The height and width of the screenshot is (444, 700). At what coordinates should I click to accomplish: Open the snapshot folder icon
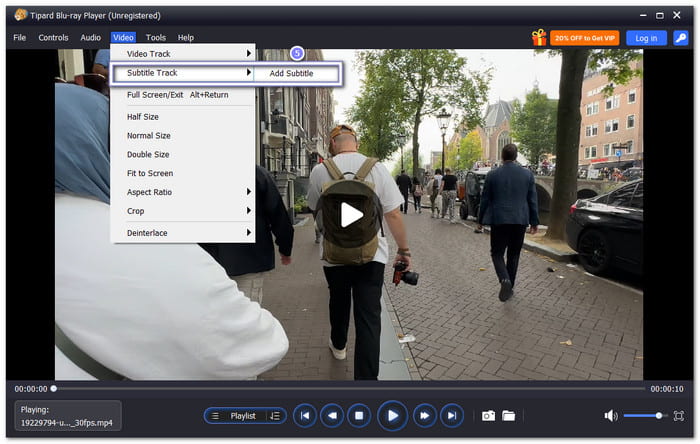pos(508,416)
